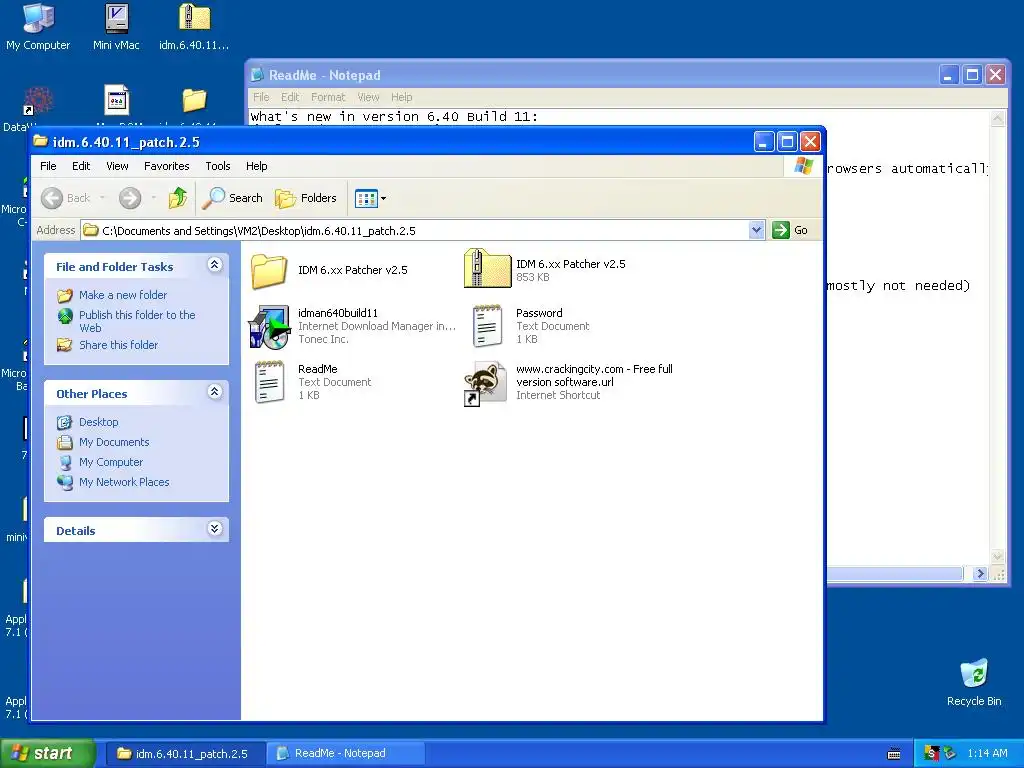Open the Forward history dropdown arrow
The image size is (1024, 768).
pos(153,198)
